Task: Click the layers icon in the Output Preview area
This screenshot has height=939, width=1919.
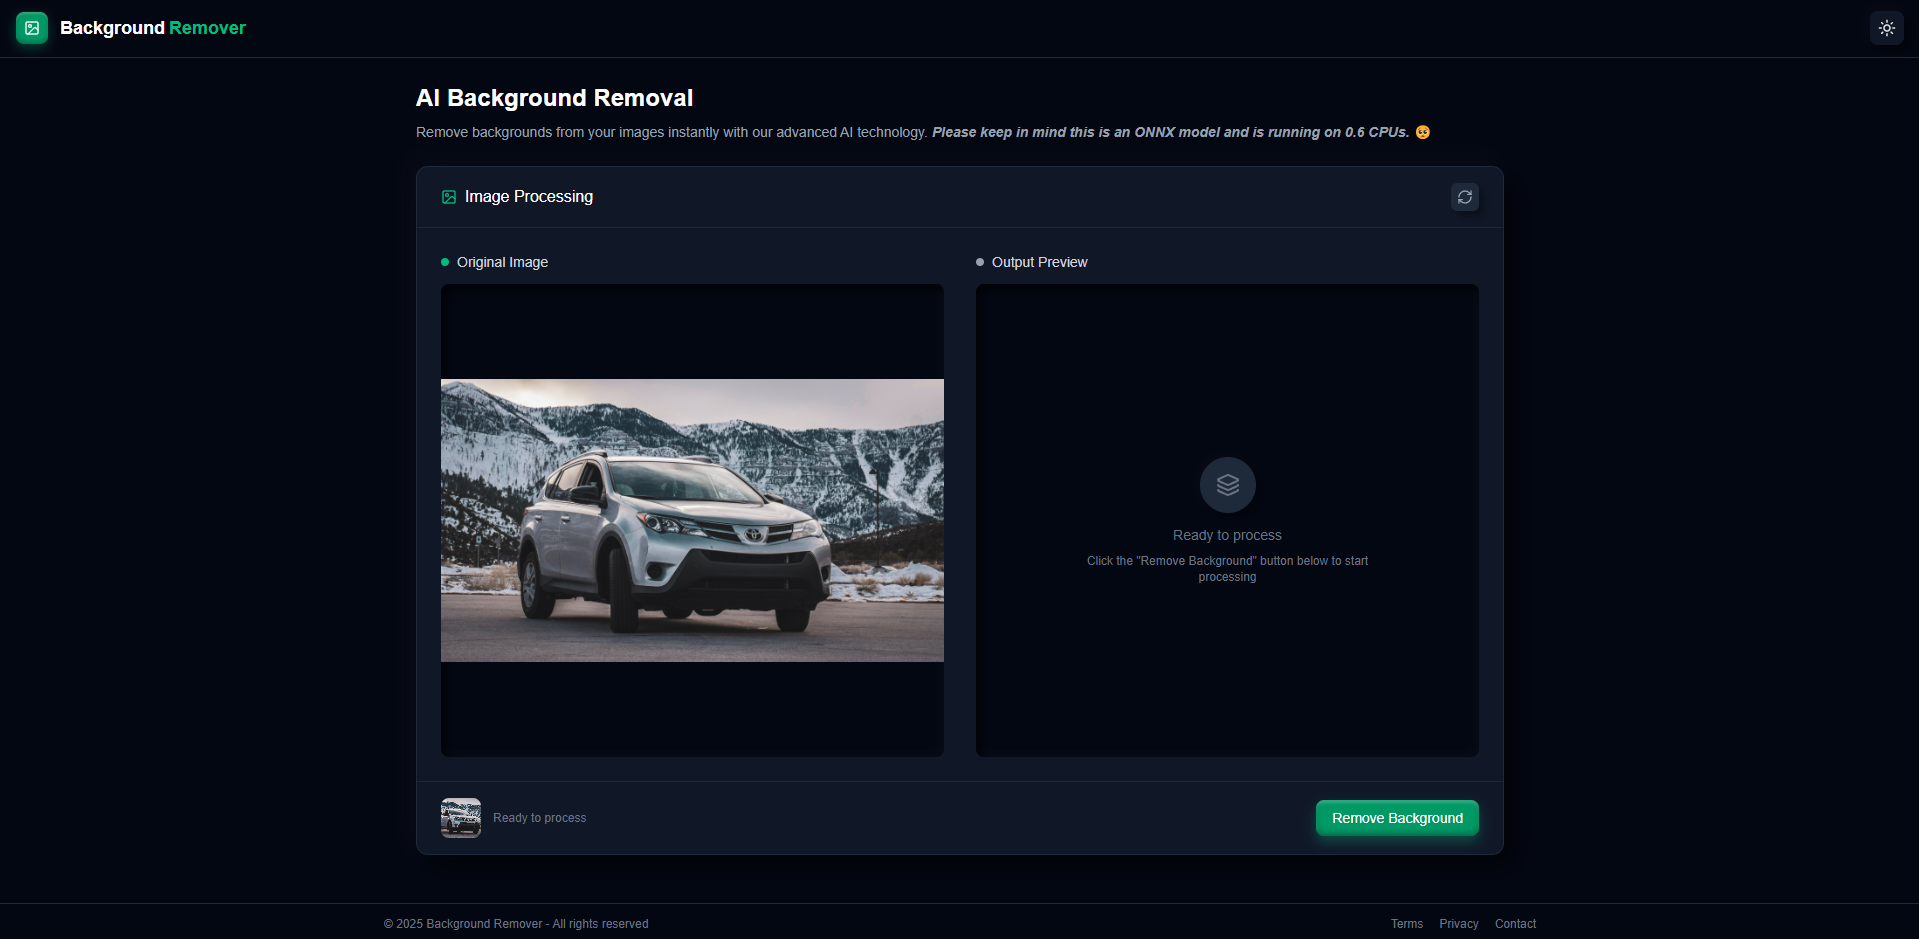Action: pyautogui.click(x=1227, y=484)
